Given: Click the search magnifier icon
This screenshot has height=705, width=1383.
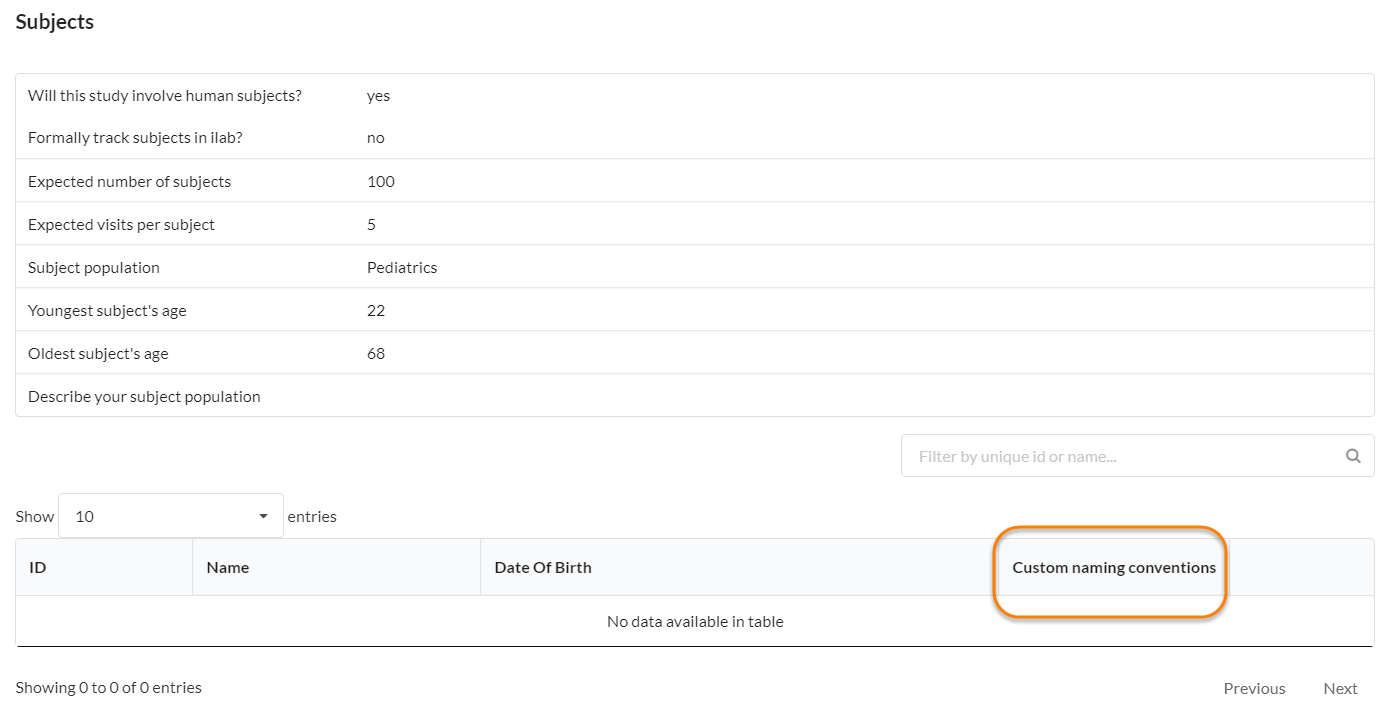Looking at the screenshot, I should (1353, 456).
